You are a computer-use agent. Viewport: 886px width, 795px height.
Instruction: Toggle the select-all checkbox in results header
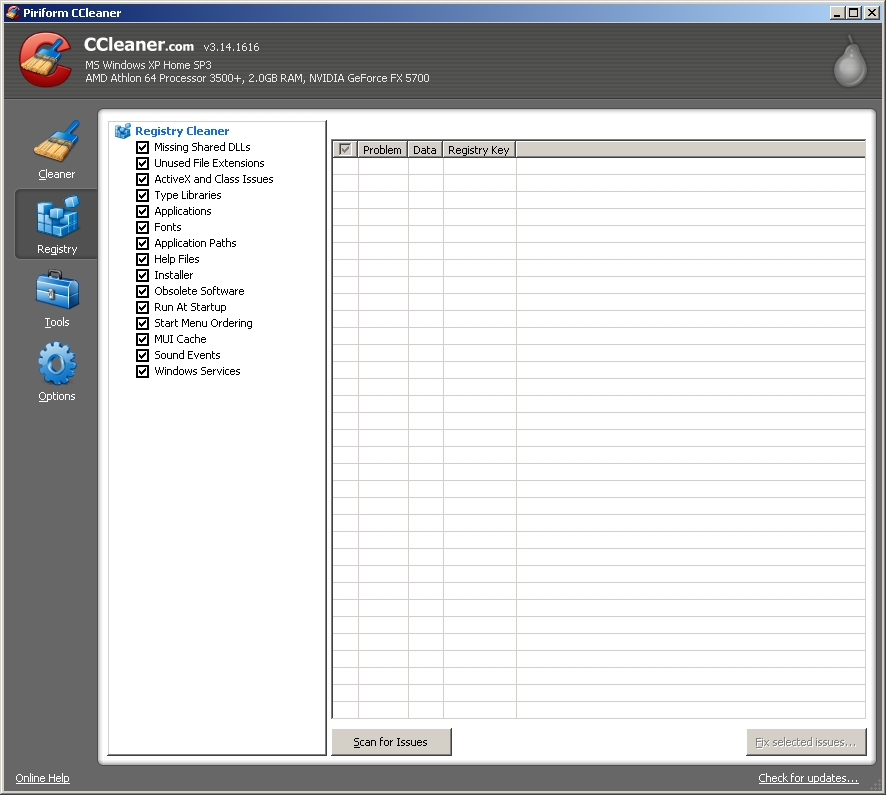[343, 148]
